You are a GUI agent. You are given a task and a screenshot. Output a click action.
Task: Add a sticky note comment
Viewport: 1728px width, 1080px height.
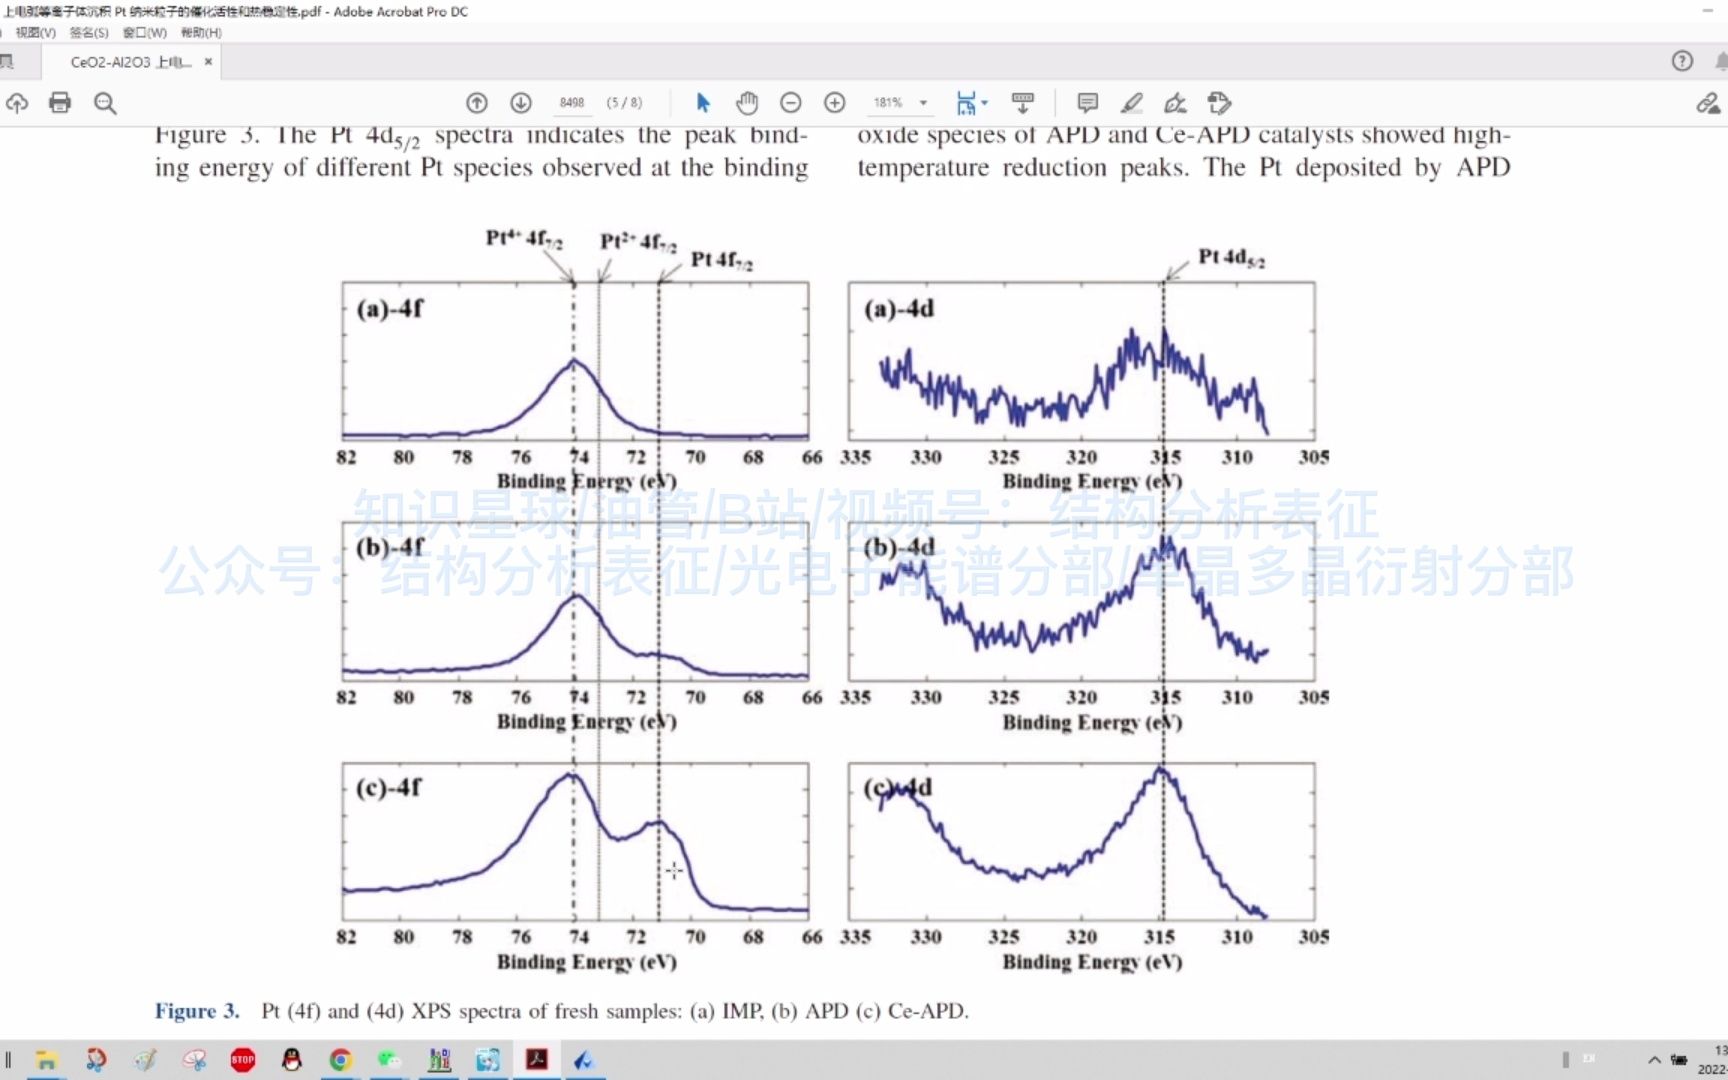click(x=1088, y=103)
